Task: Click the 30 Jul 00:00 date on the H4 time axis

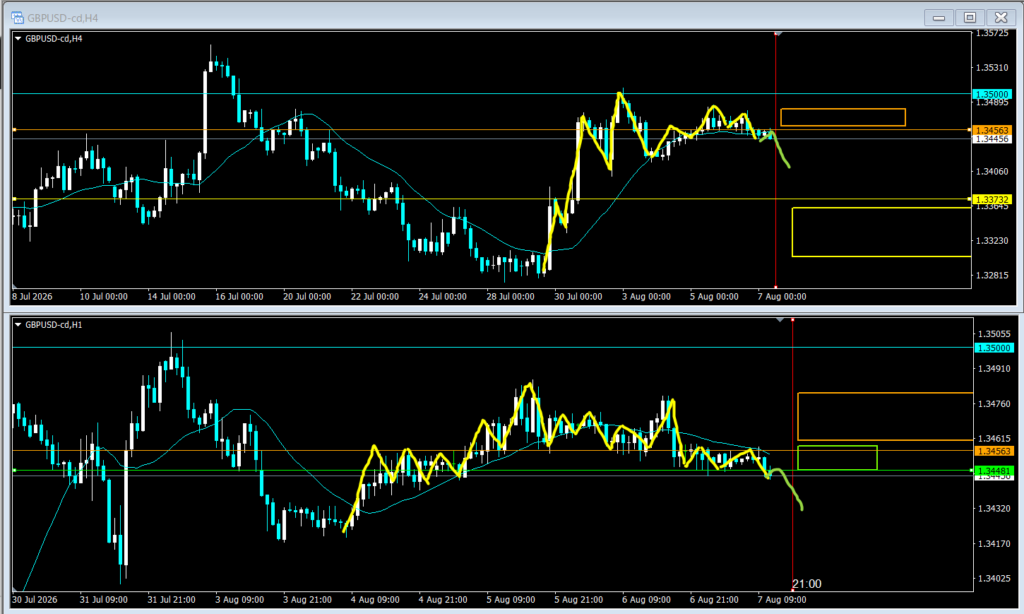Action: click(x=579, y=297)
